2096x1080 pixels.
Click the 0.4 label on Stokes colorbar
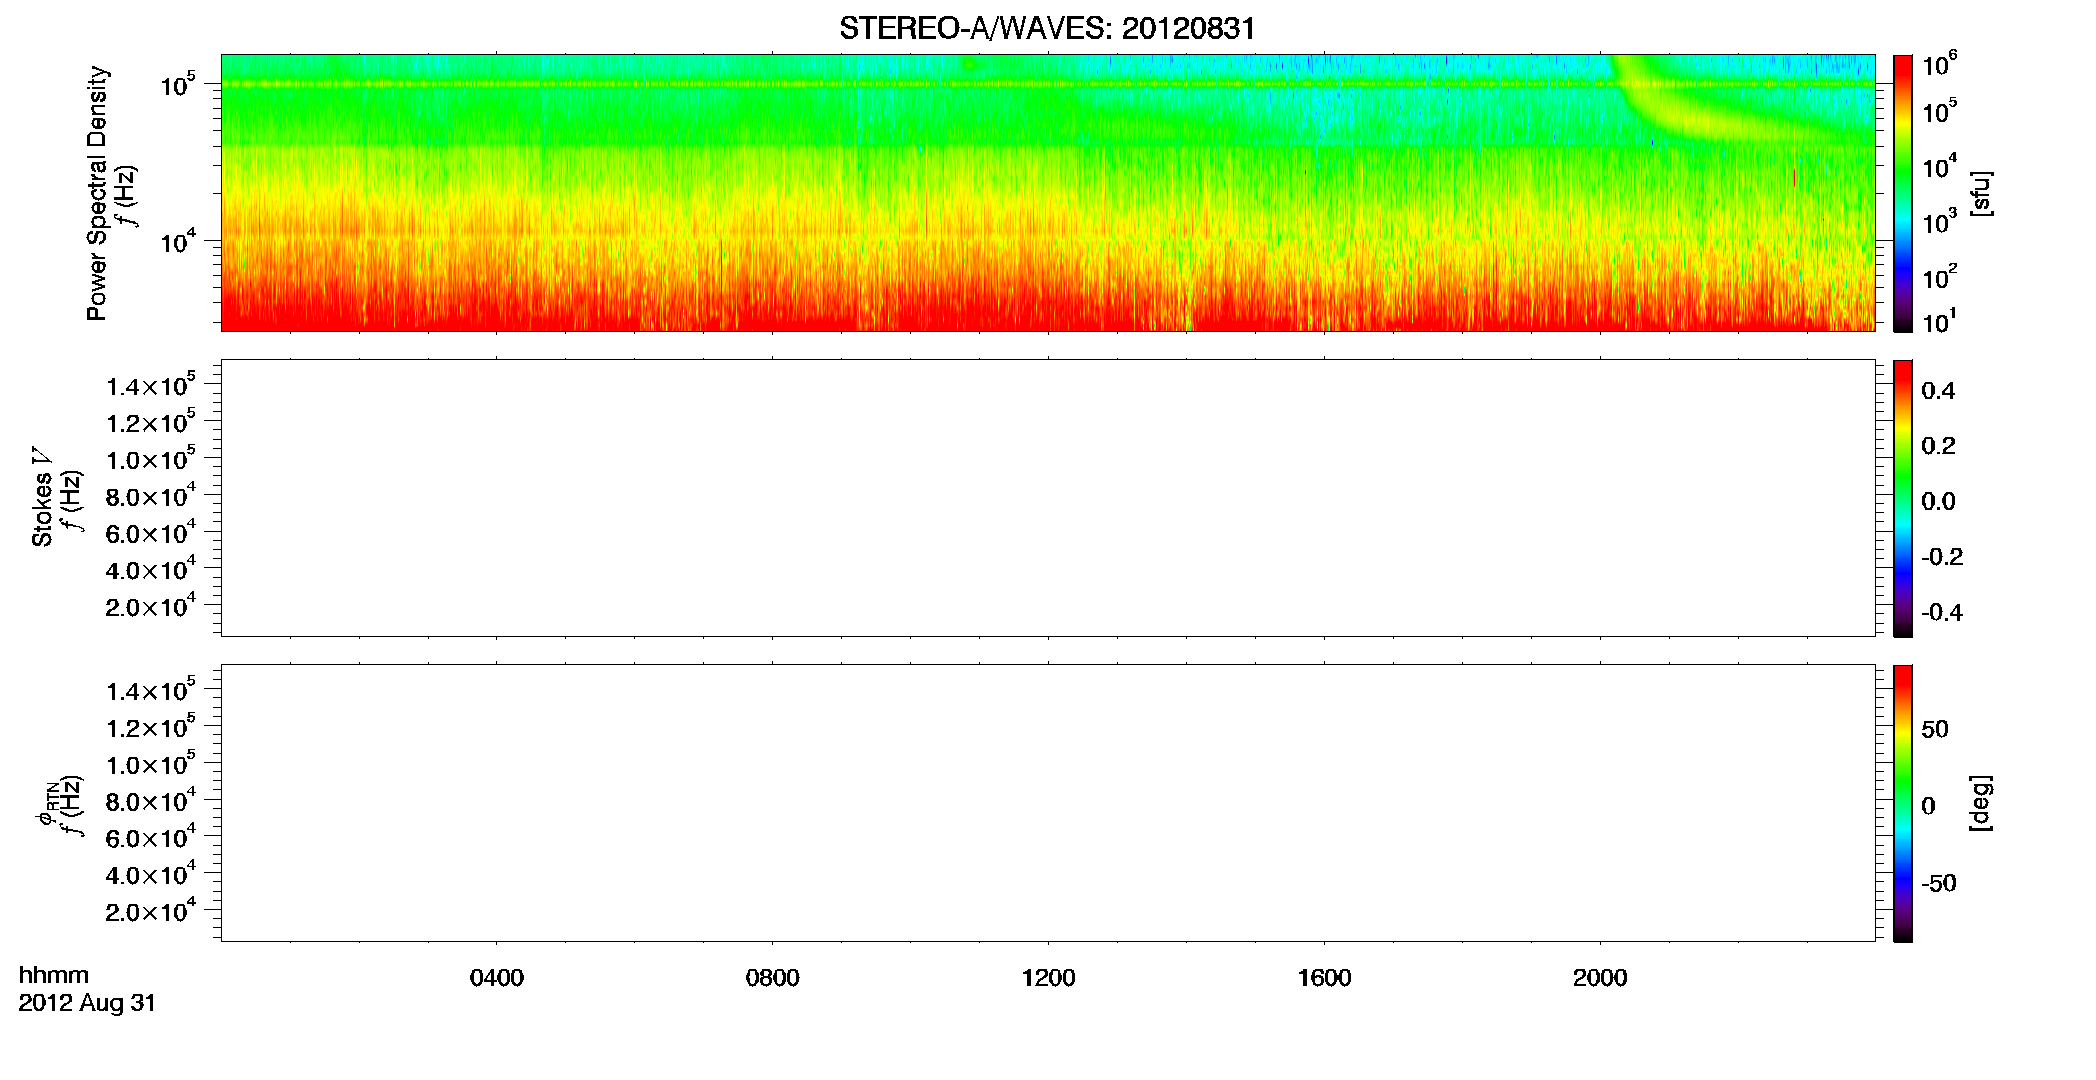pos(1938,391)
